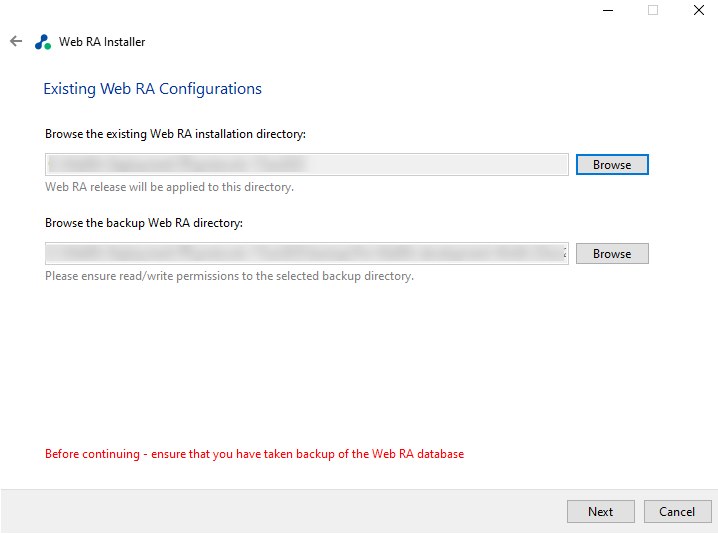Browse for the backup Web RA directory

[x=612, y=254]
